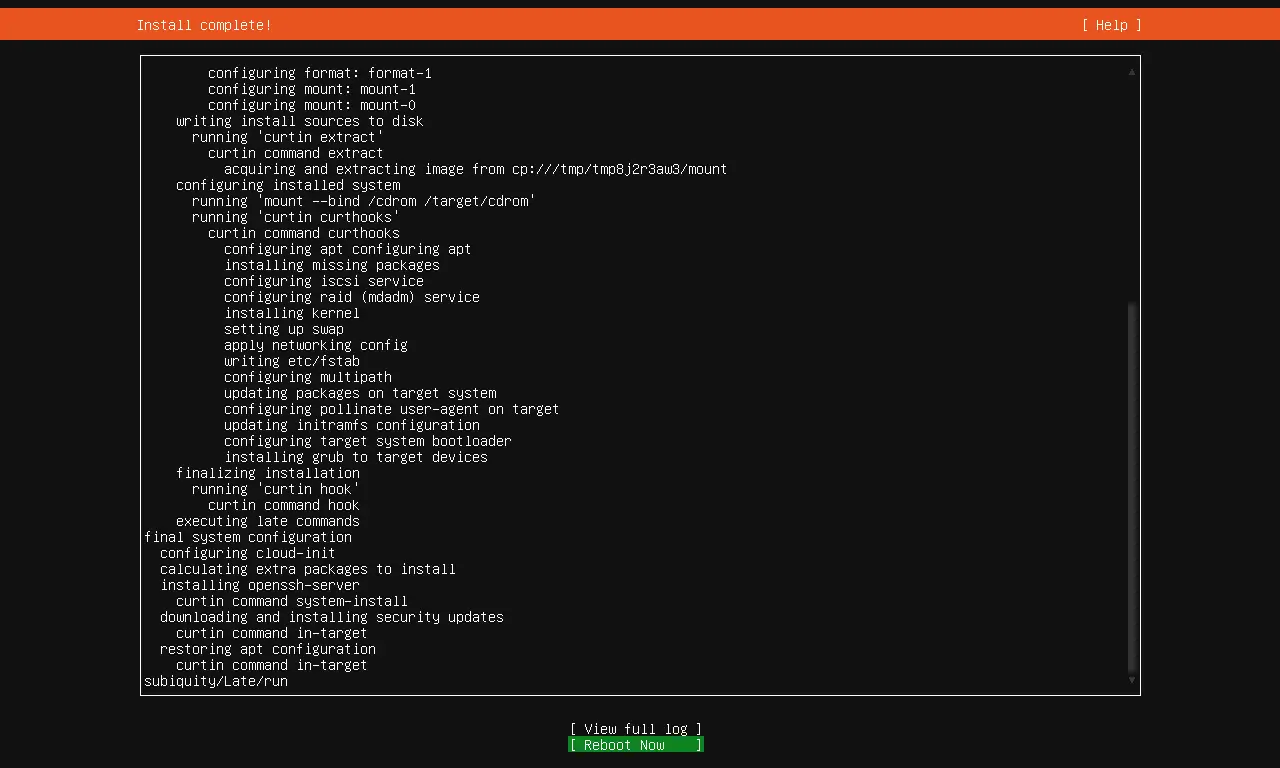Click the 'final system configuration' line
This screenshot has width=1280, height=768.
(248, 537)
